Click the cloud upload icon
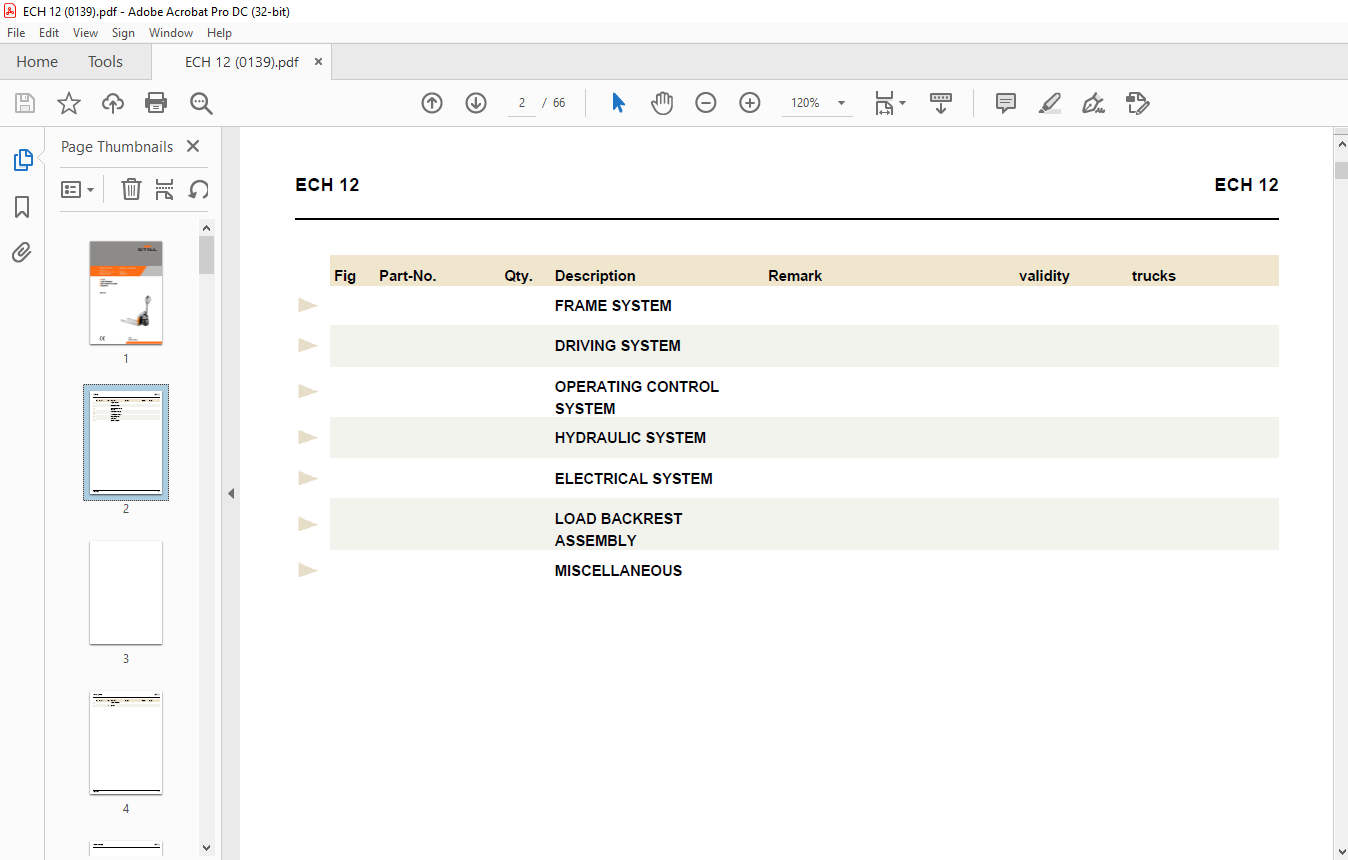This screenshot has height=860, width=1348. coord(113,103)
